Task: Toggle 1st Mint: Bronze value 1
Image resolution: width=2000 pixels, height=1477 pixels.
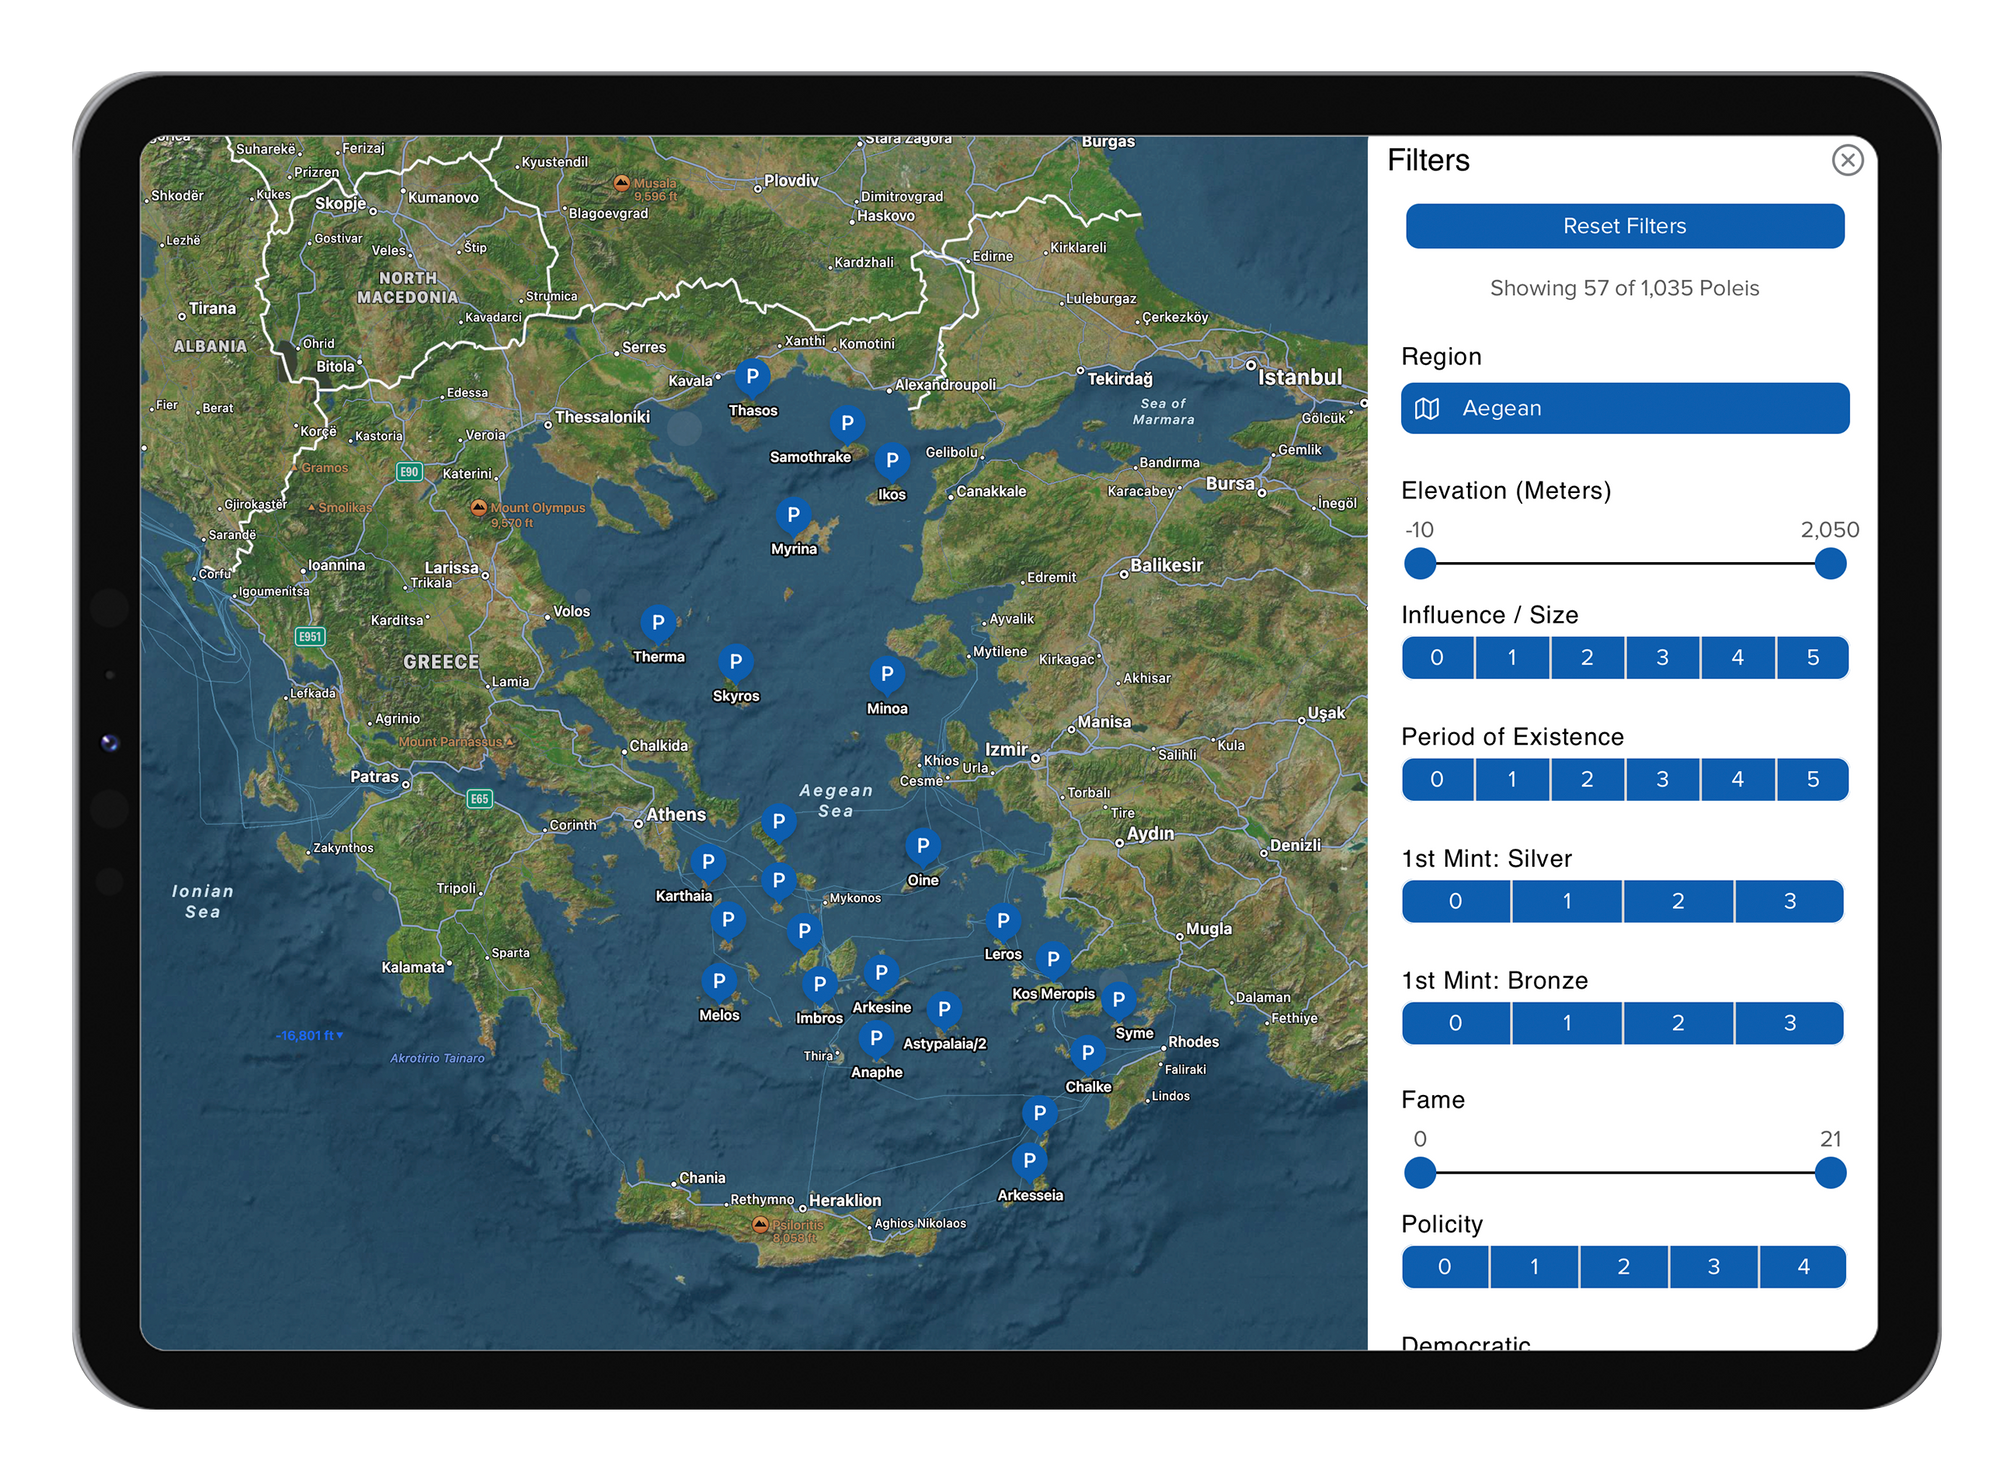Action: pyautogui.click(x=1567, y=1024)
